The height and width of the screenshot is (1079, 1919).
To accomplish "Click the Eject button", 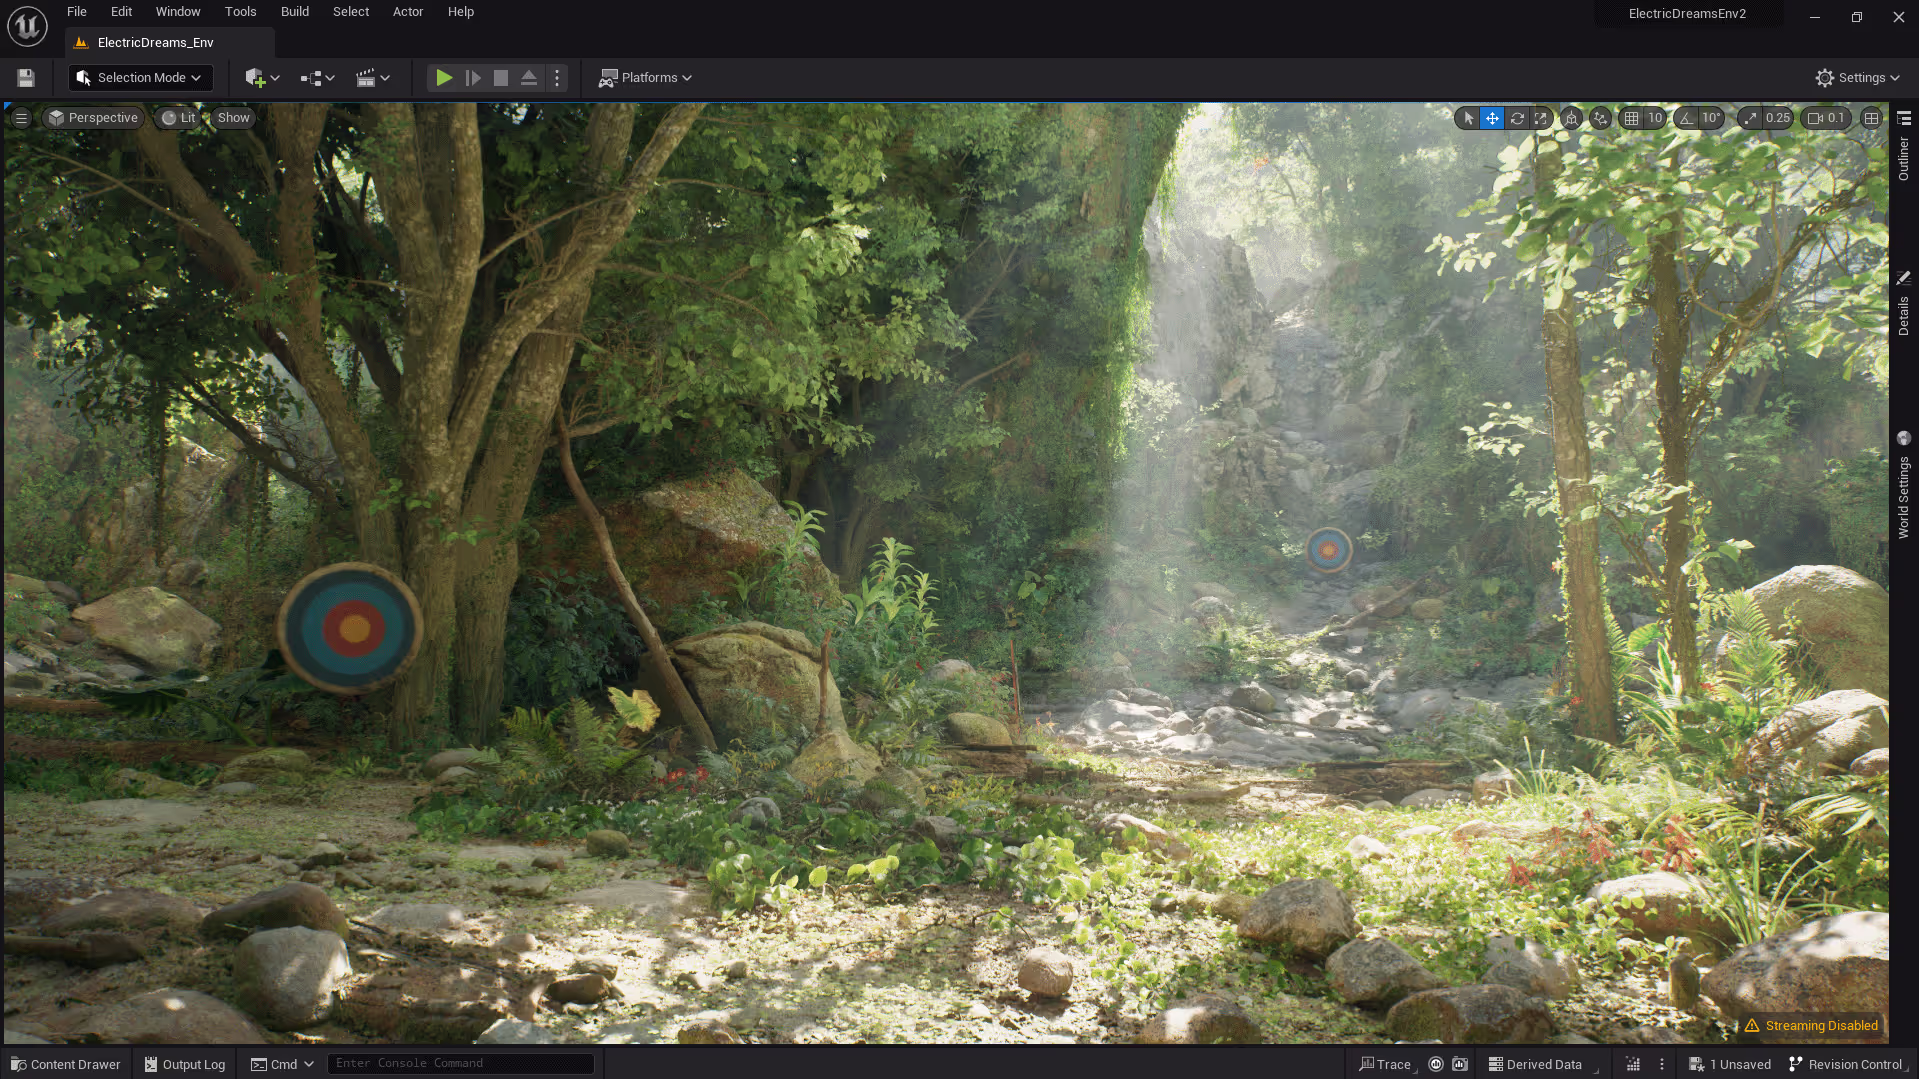I will 529,78.
